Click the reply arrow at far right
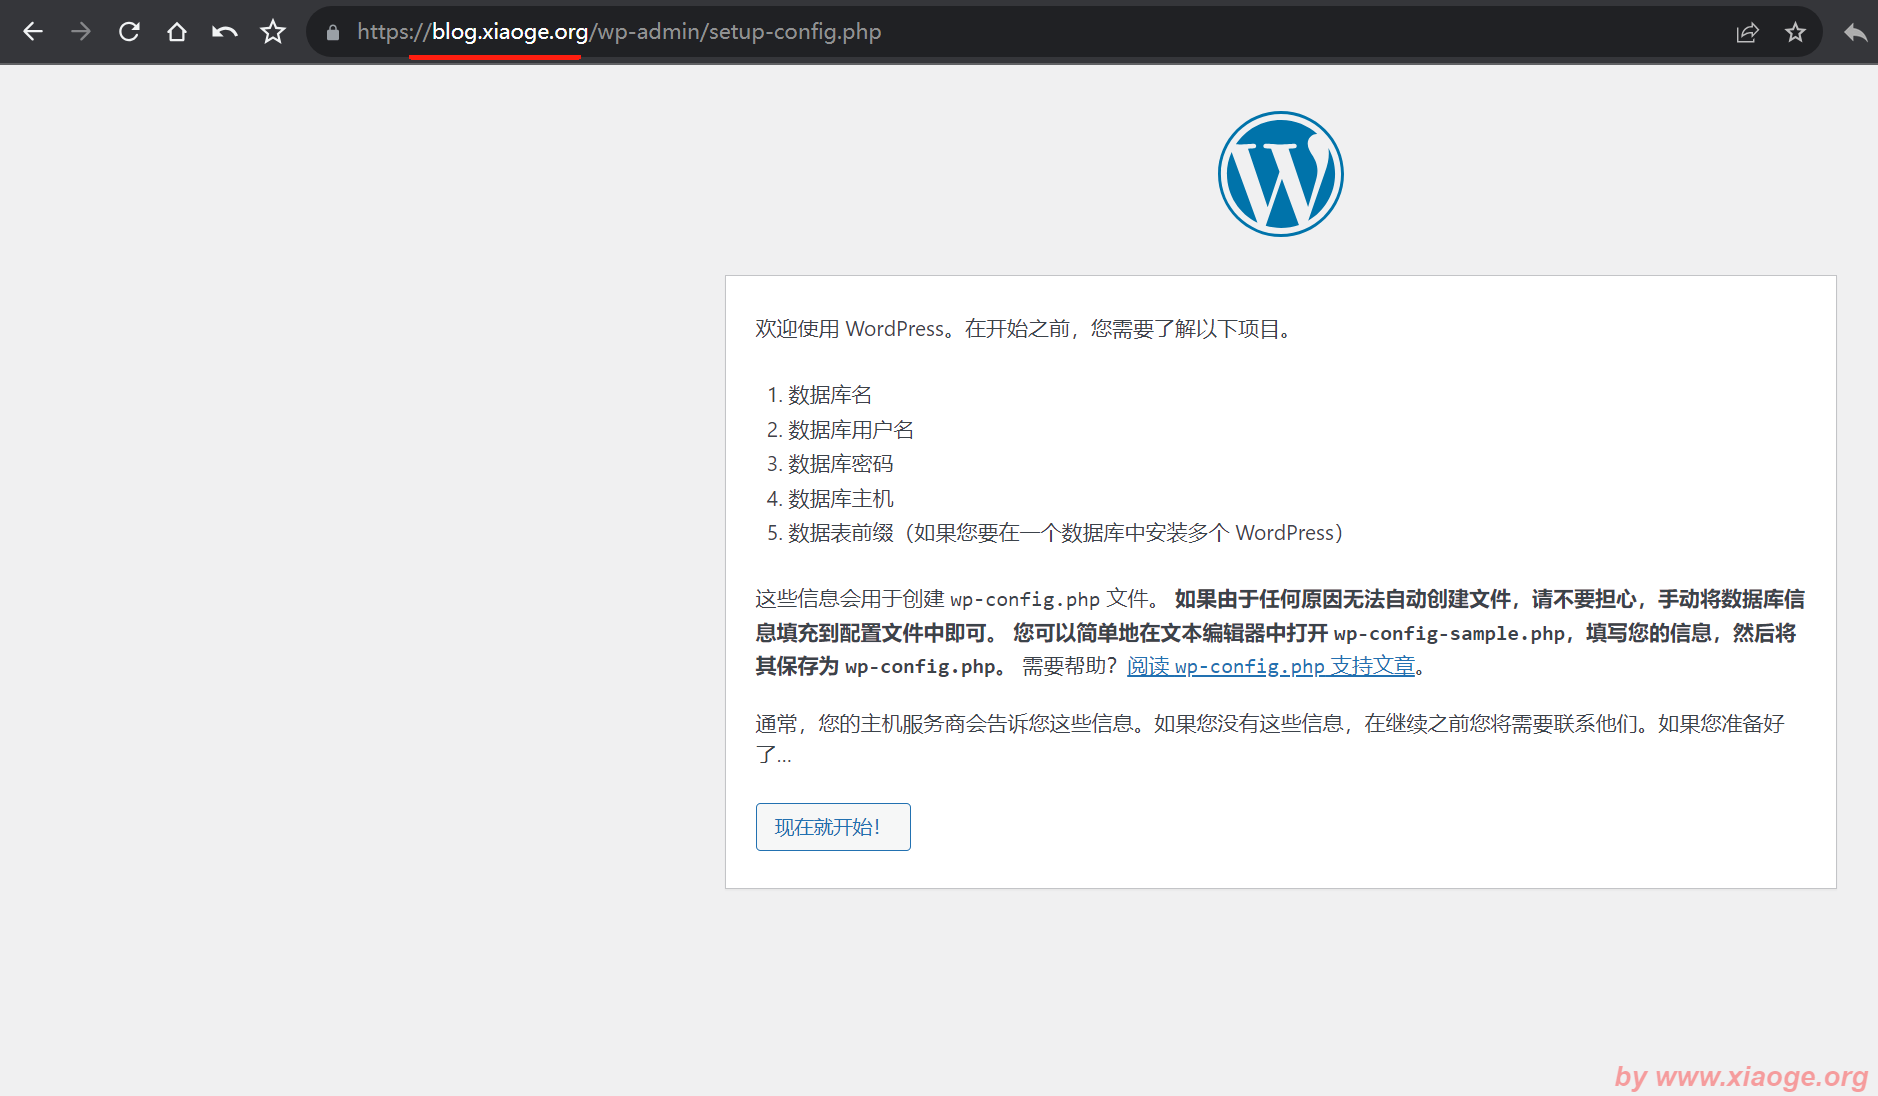The width and height of the screenshot is (1878, 1096). pos(1855,32)
